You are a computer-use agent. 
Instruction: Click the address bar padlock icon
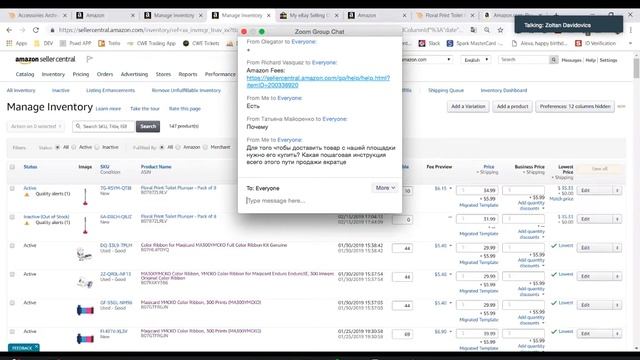pos(52,30)
